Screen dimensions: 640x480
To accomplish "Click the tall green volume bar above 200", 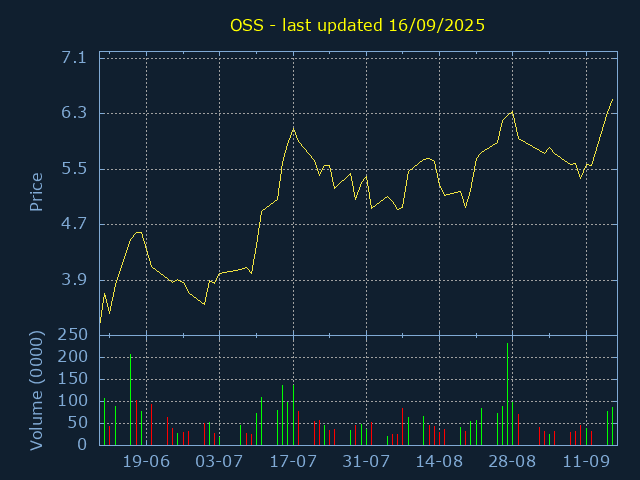I will 131,400.
